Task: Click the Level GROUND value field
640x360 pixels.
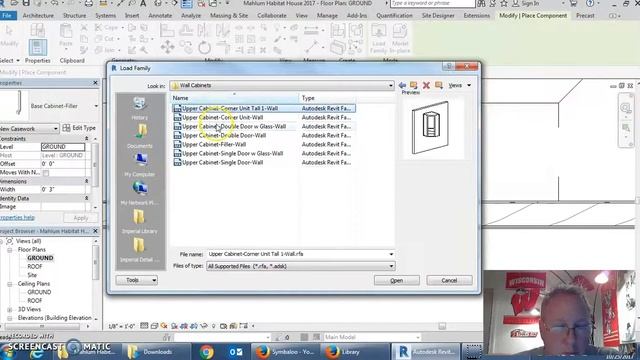Action: pos(63,147)
